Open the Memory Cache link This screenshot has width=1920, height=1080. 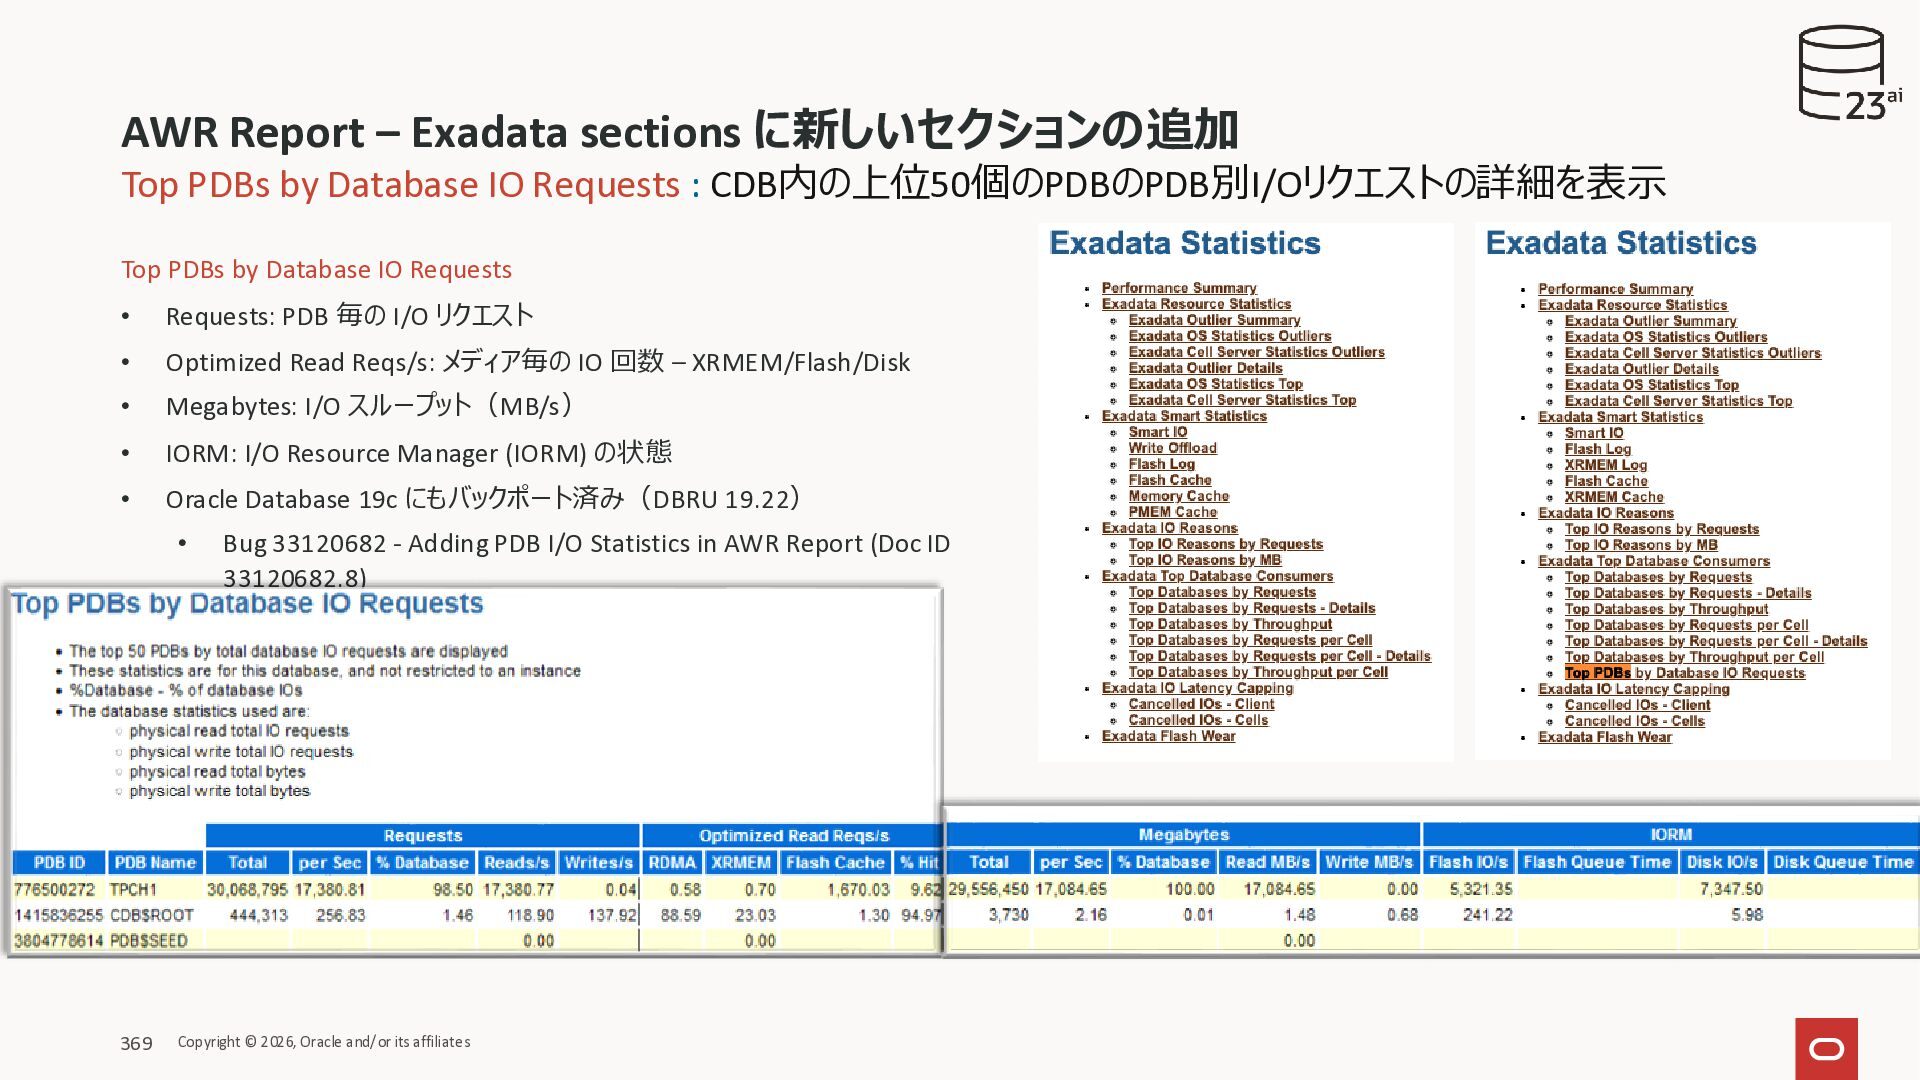[1178, 496]
